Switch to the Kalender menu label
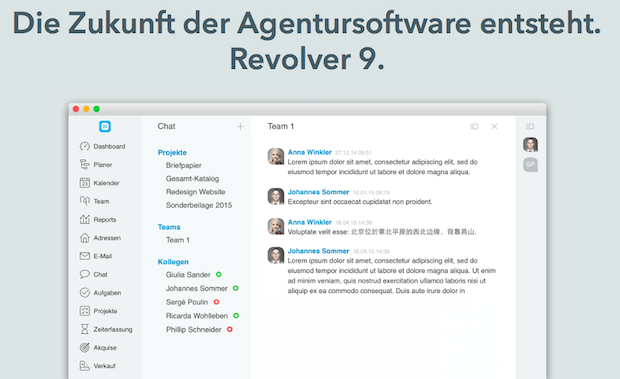The image size is (620, 379). (106, 183)
